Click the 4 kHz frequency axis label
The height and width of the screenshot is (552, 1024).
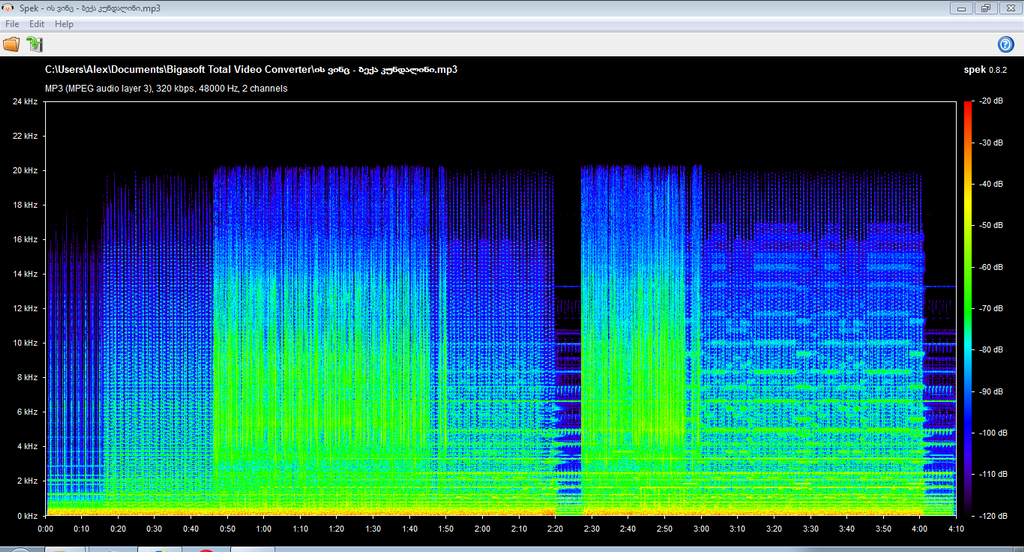point(27,446)
